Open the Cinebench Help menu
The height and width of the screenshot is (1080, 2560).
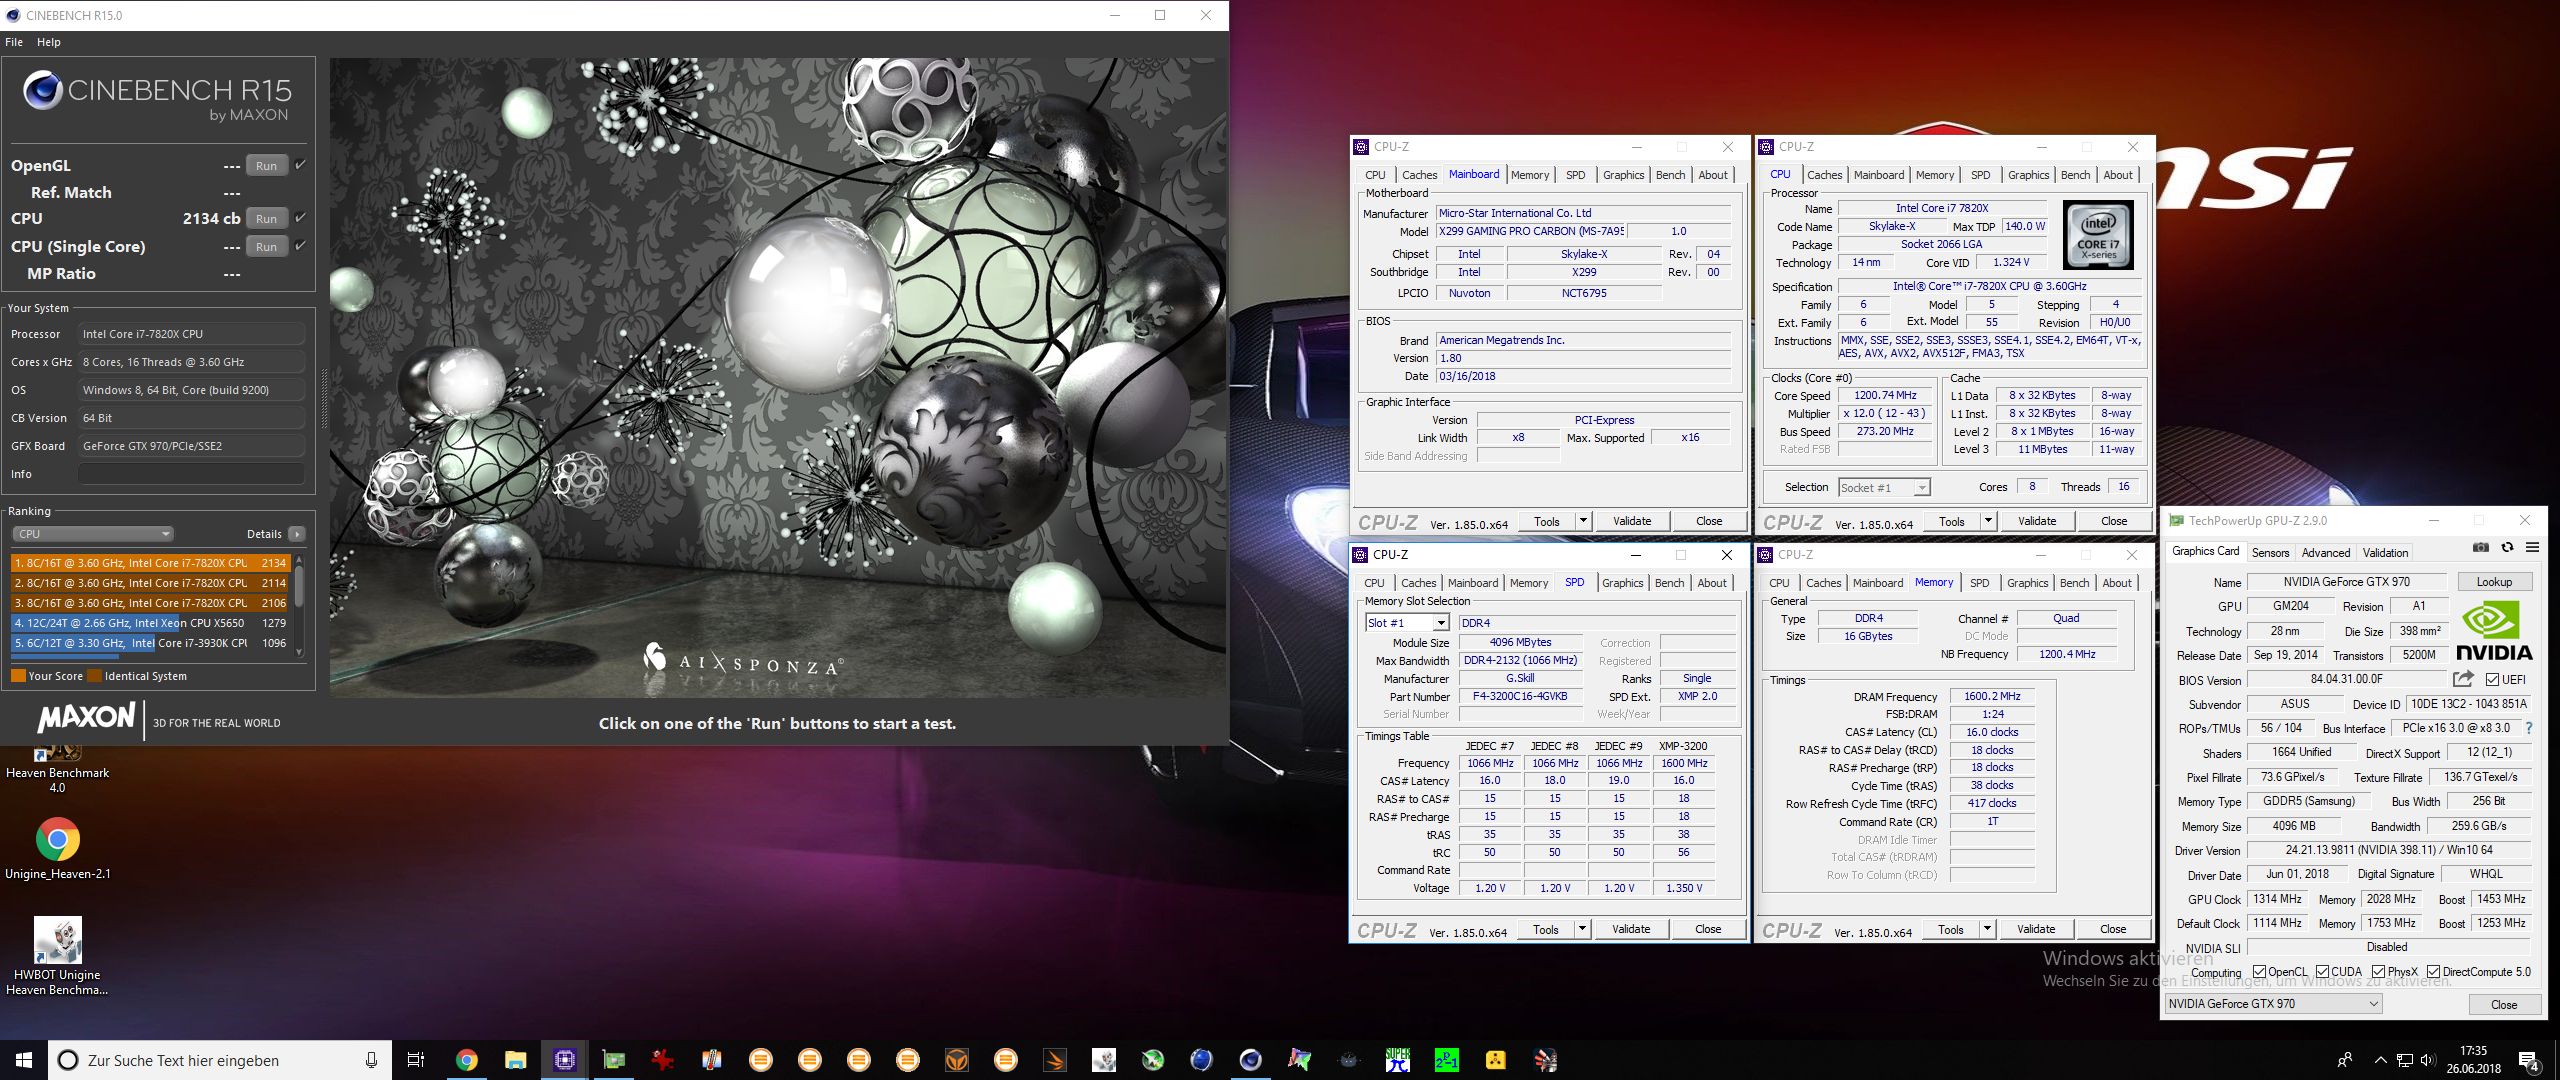[x=49, y=42]
